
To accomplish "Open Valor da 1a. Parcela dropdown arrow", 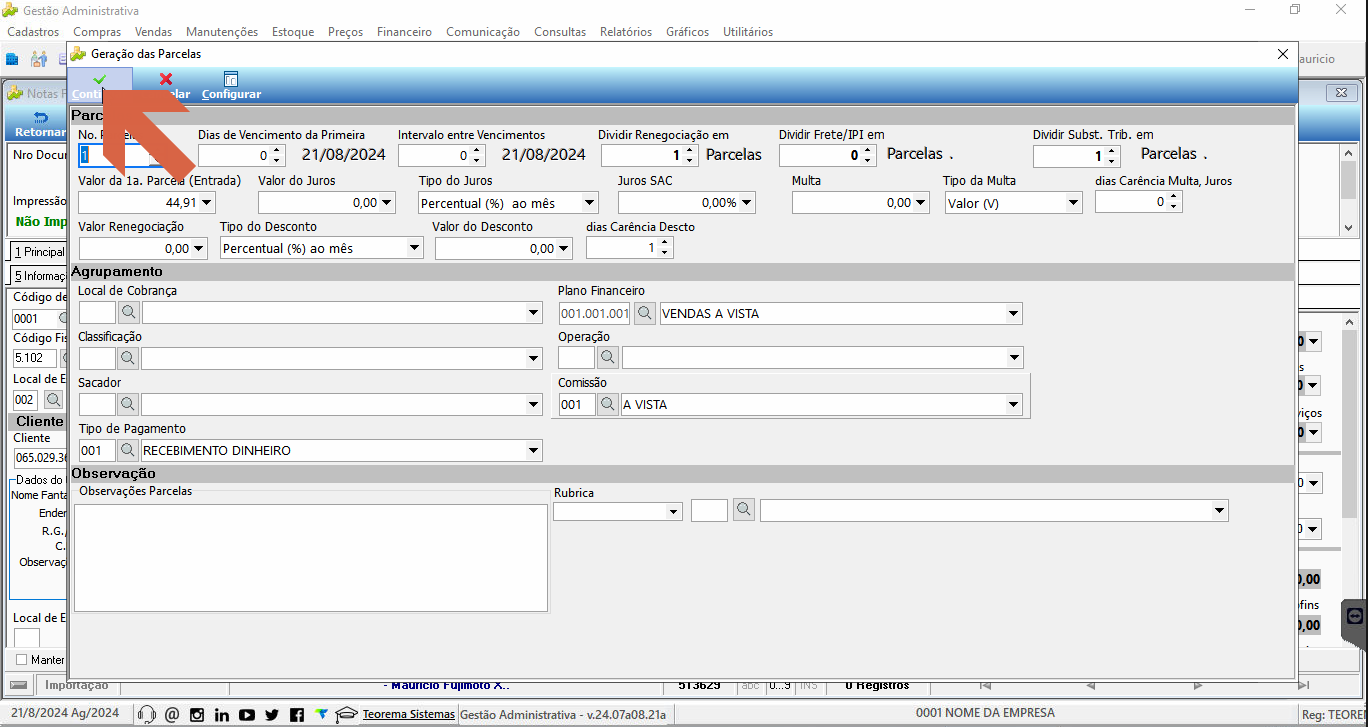I will point(206,202).
